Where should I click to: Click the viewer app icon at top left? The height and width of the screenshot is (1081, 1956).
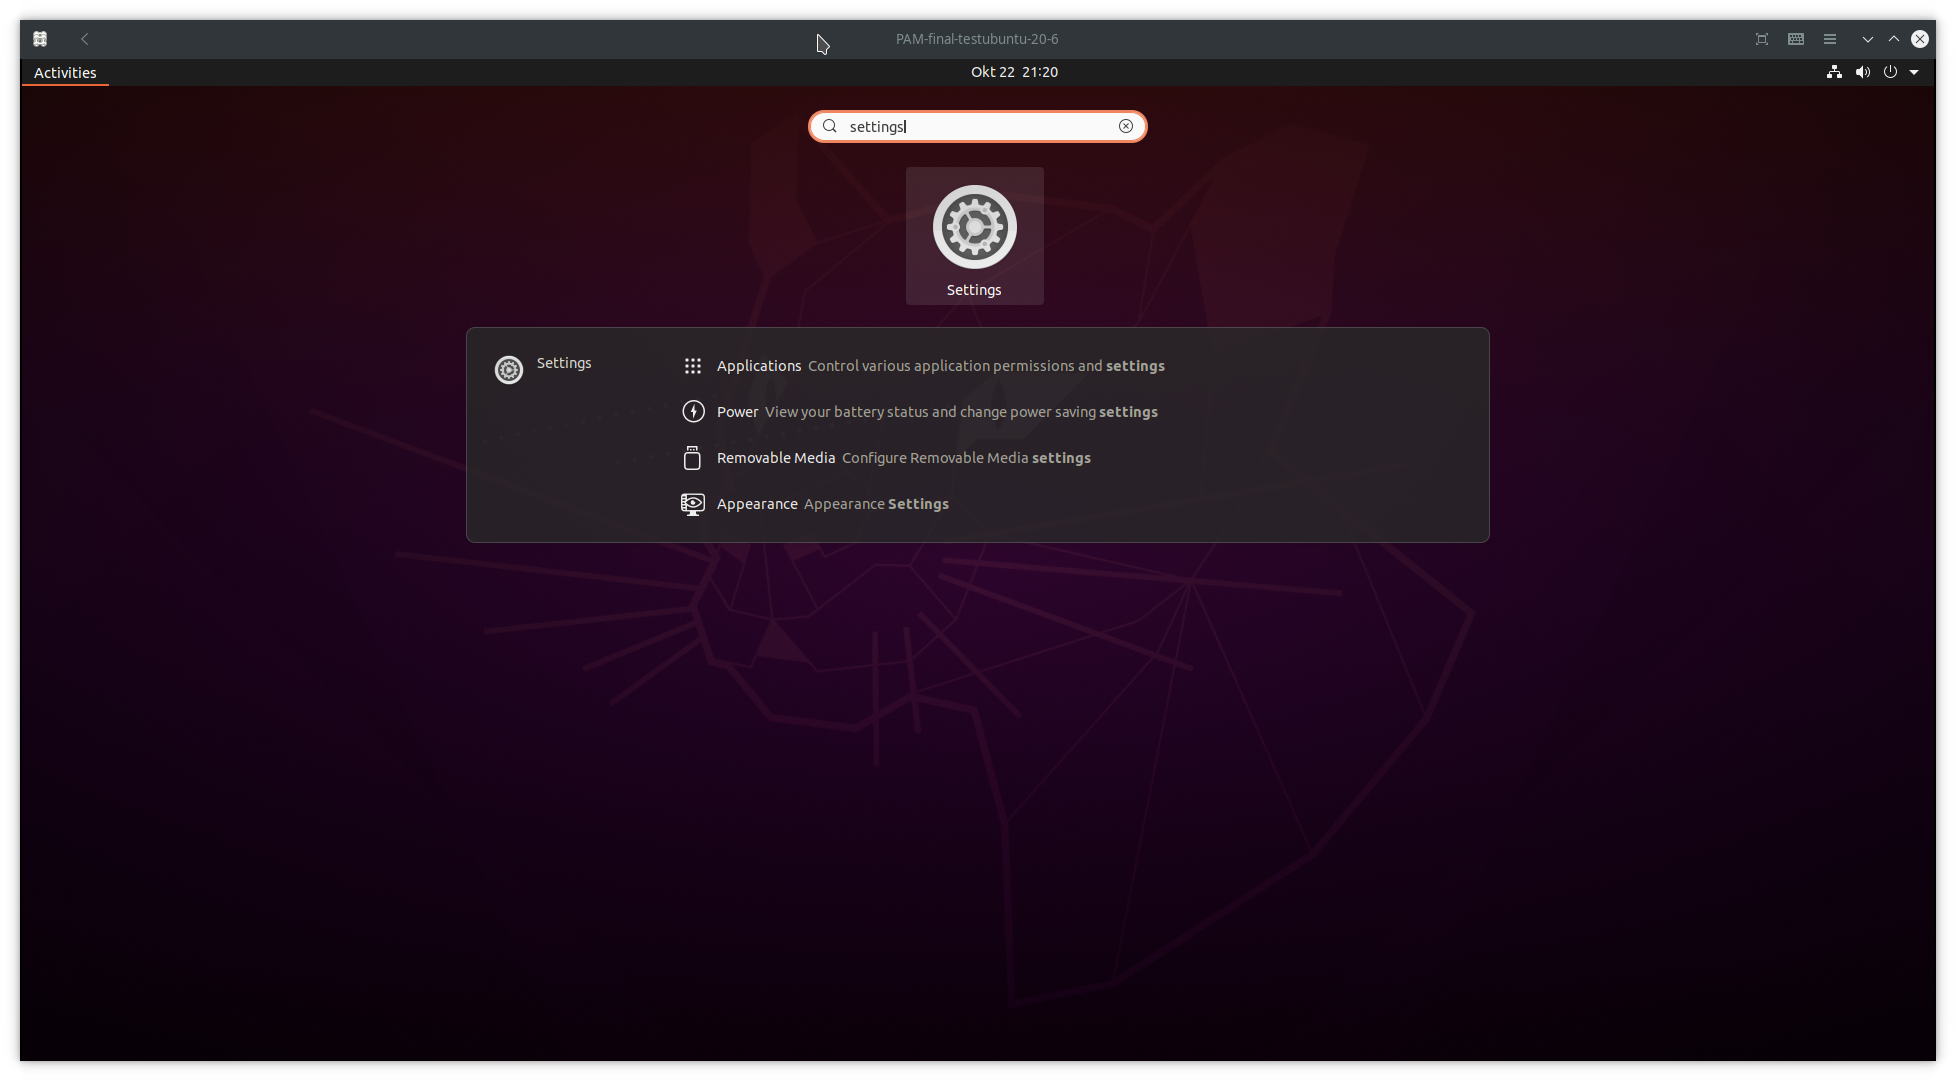(40, 39)
